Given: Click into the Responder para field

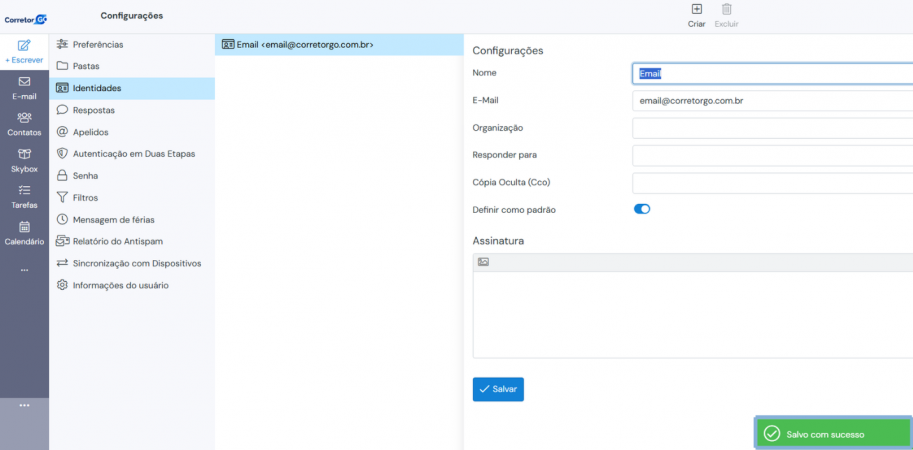Looking at the screenshot, I should point(772,155).
